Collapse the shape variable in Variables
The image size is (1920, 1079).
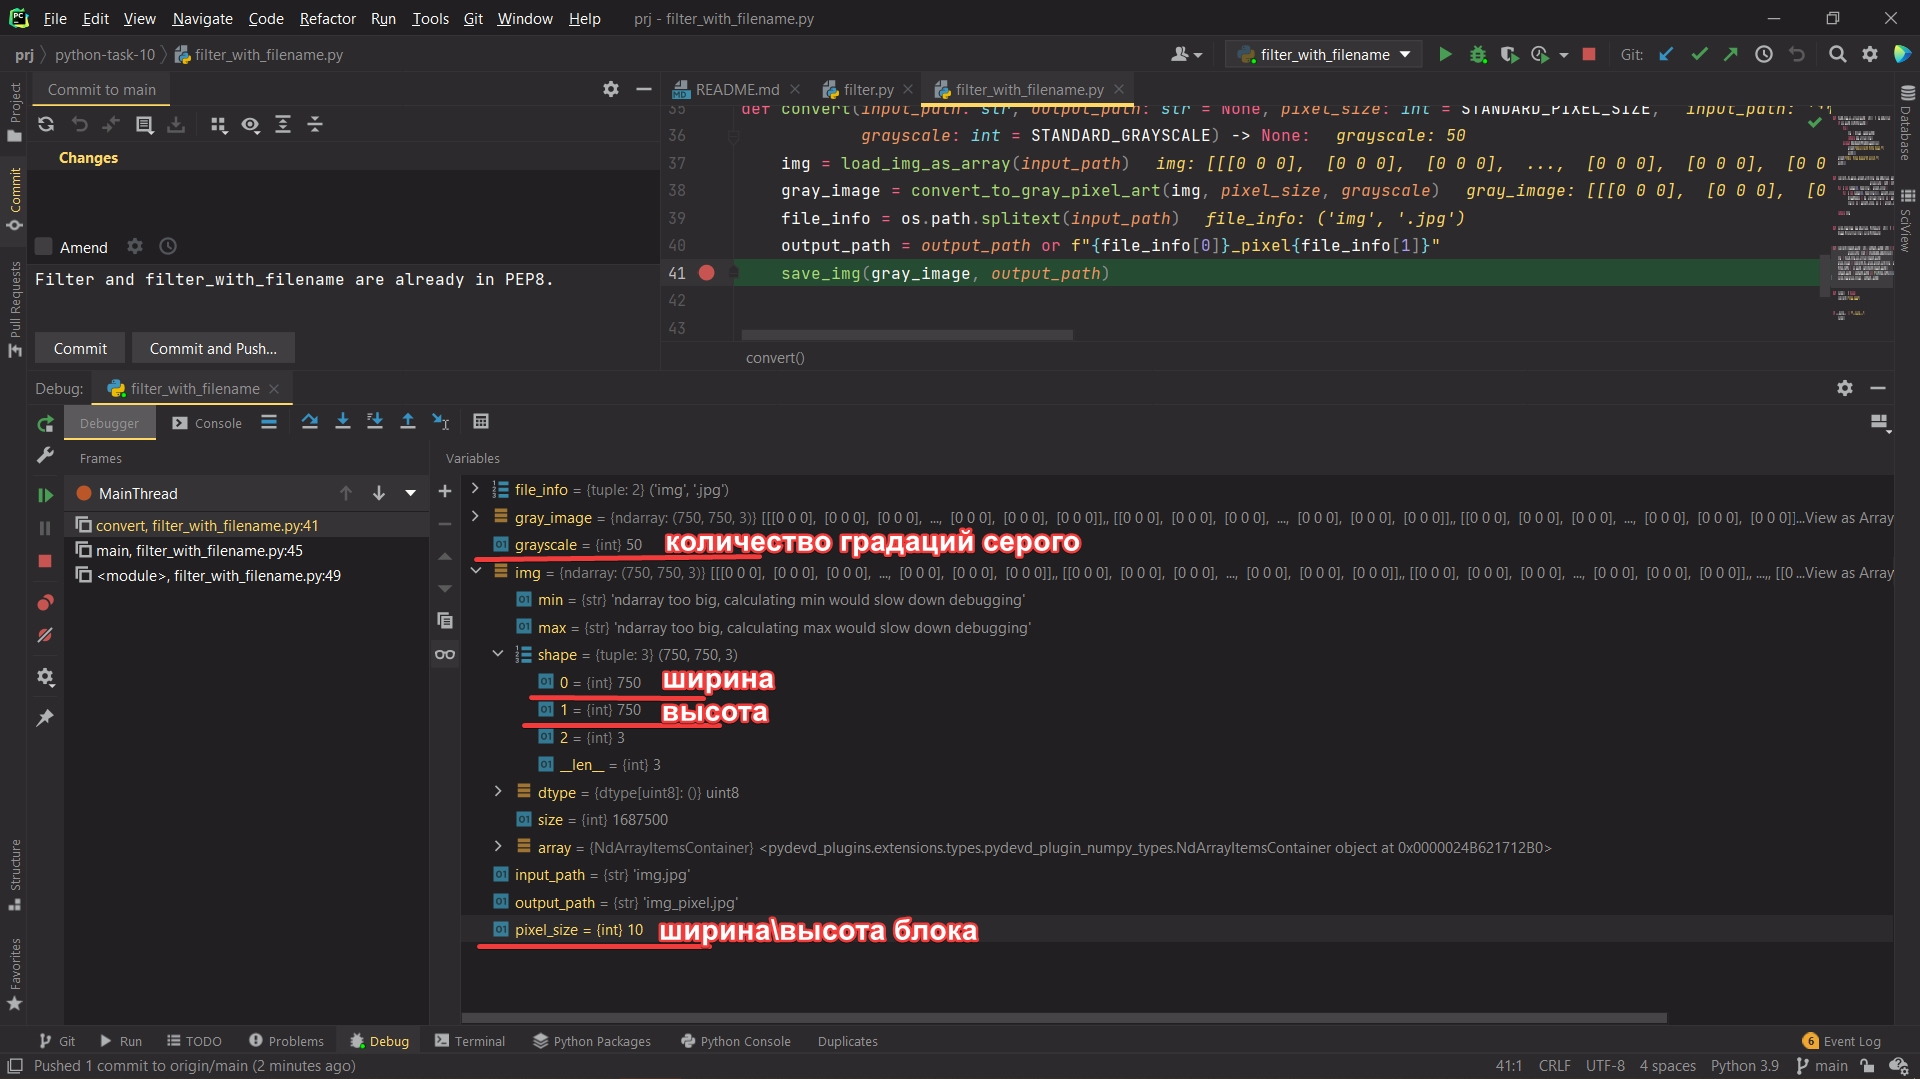(x=498, y=654)
